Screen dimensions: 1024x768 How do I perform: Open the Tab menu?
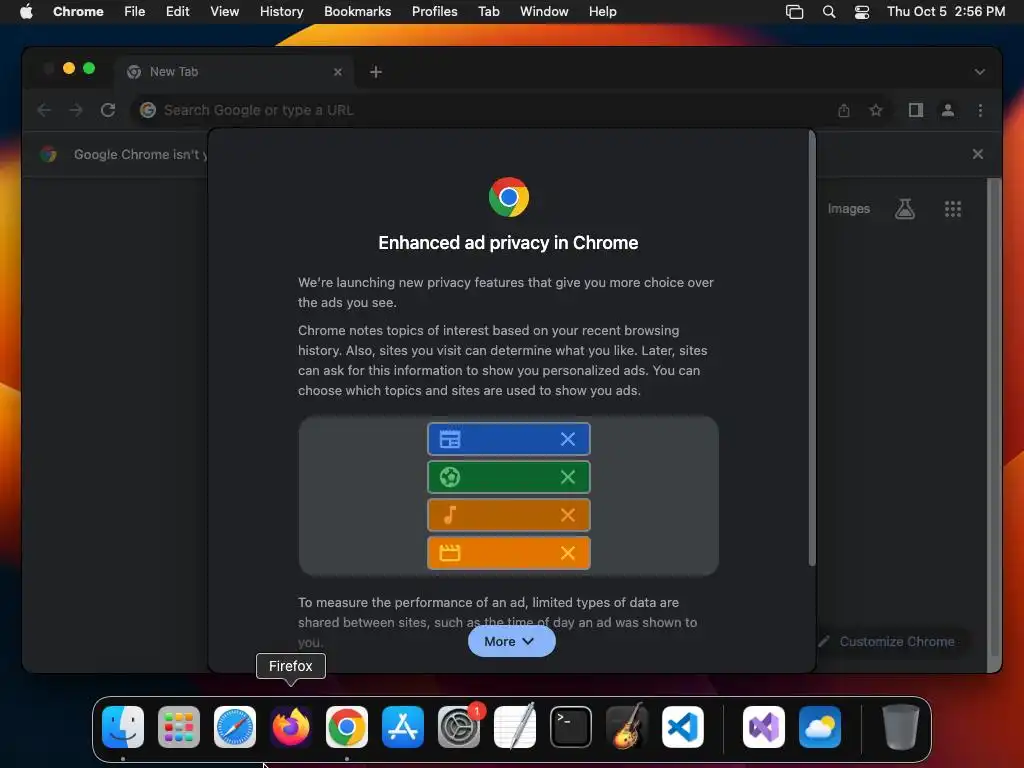[488, 12]
